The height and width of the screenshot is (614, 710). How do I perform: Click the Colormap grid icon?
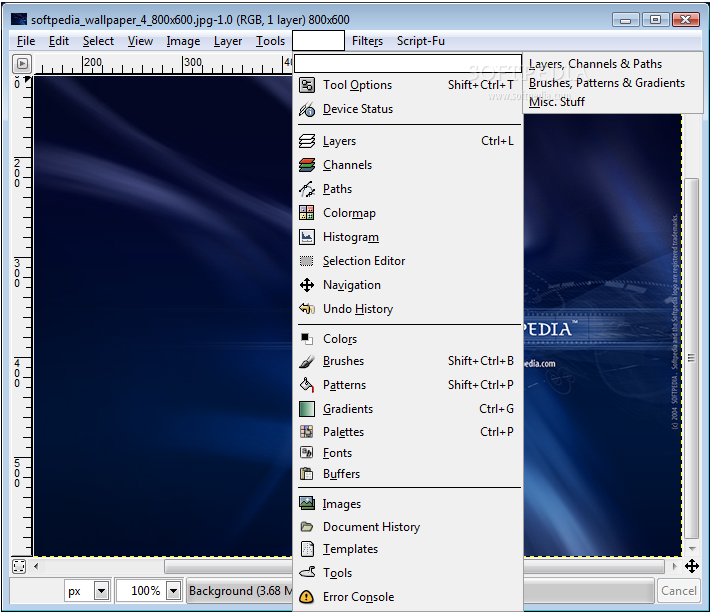pos(307,212)
